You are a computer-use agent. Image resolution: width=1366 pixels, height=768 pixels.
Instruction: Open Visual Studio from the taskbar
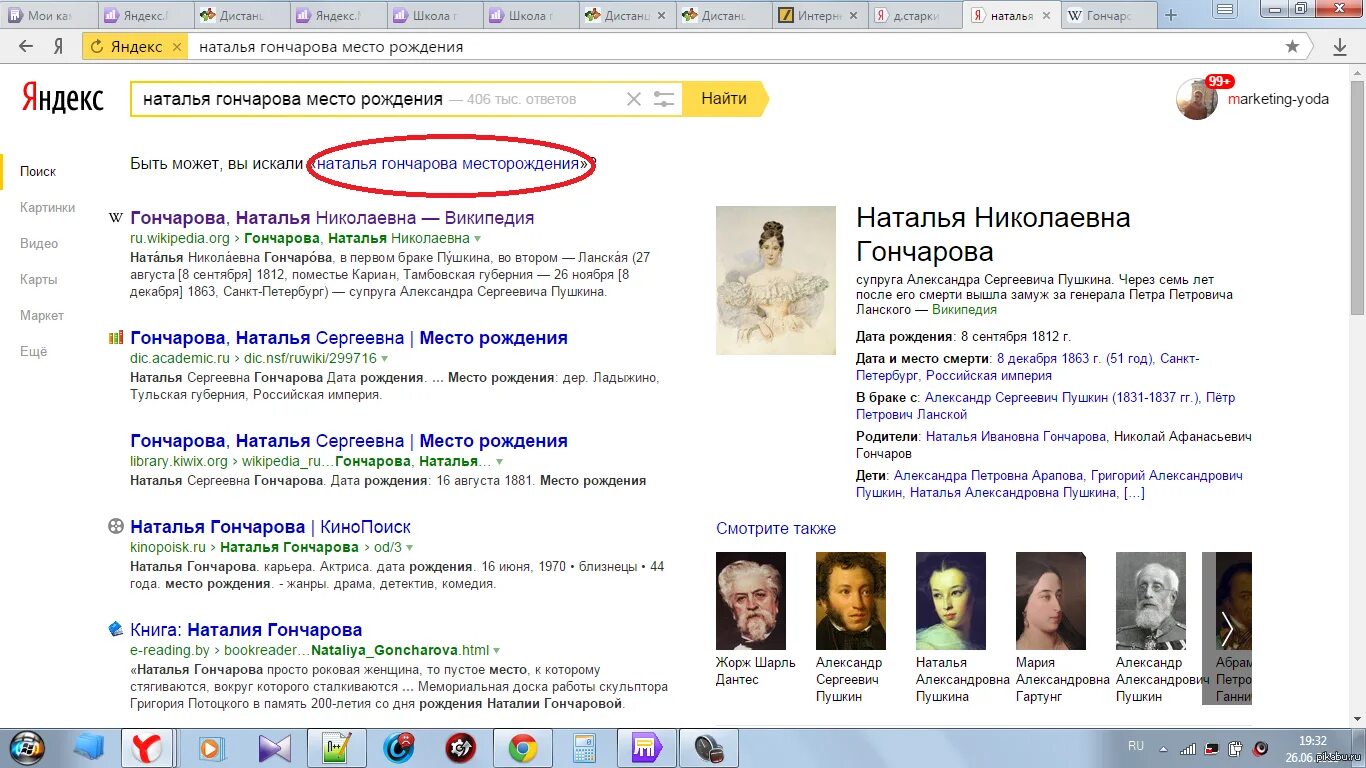273,747
